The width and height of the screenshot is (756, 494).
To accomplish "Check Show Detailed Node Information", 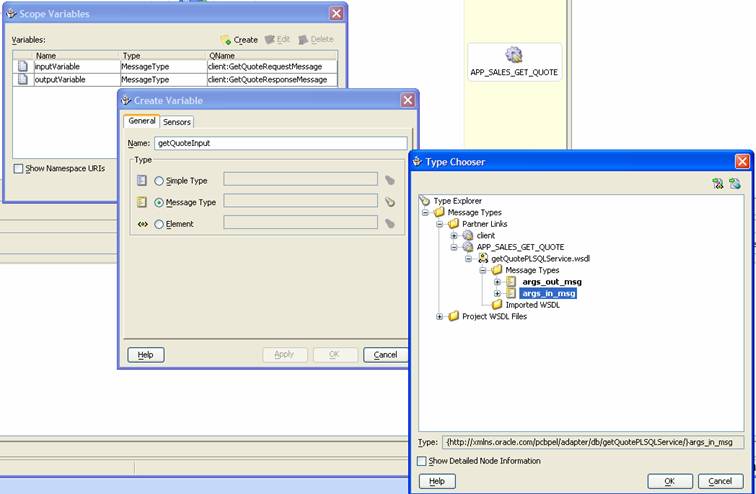I will tap(421, 461).
